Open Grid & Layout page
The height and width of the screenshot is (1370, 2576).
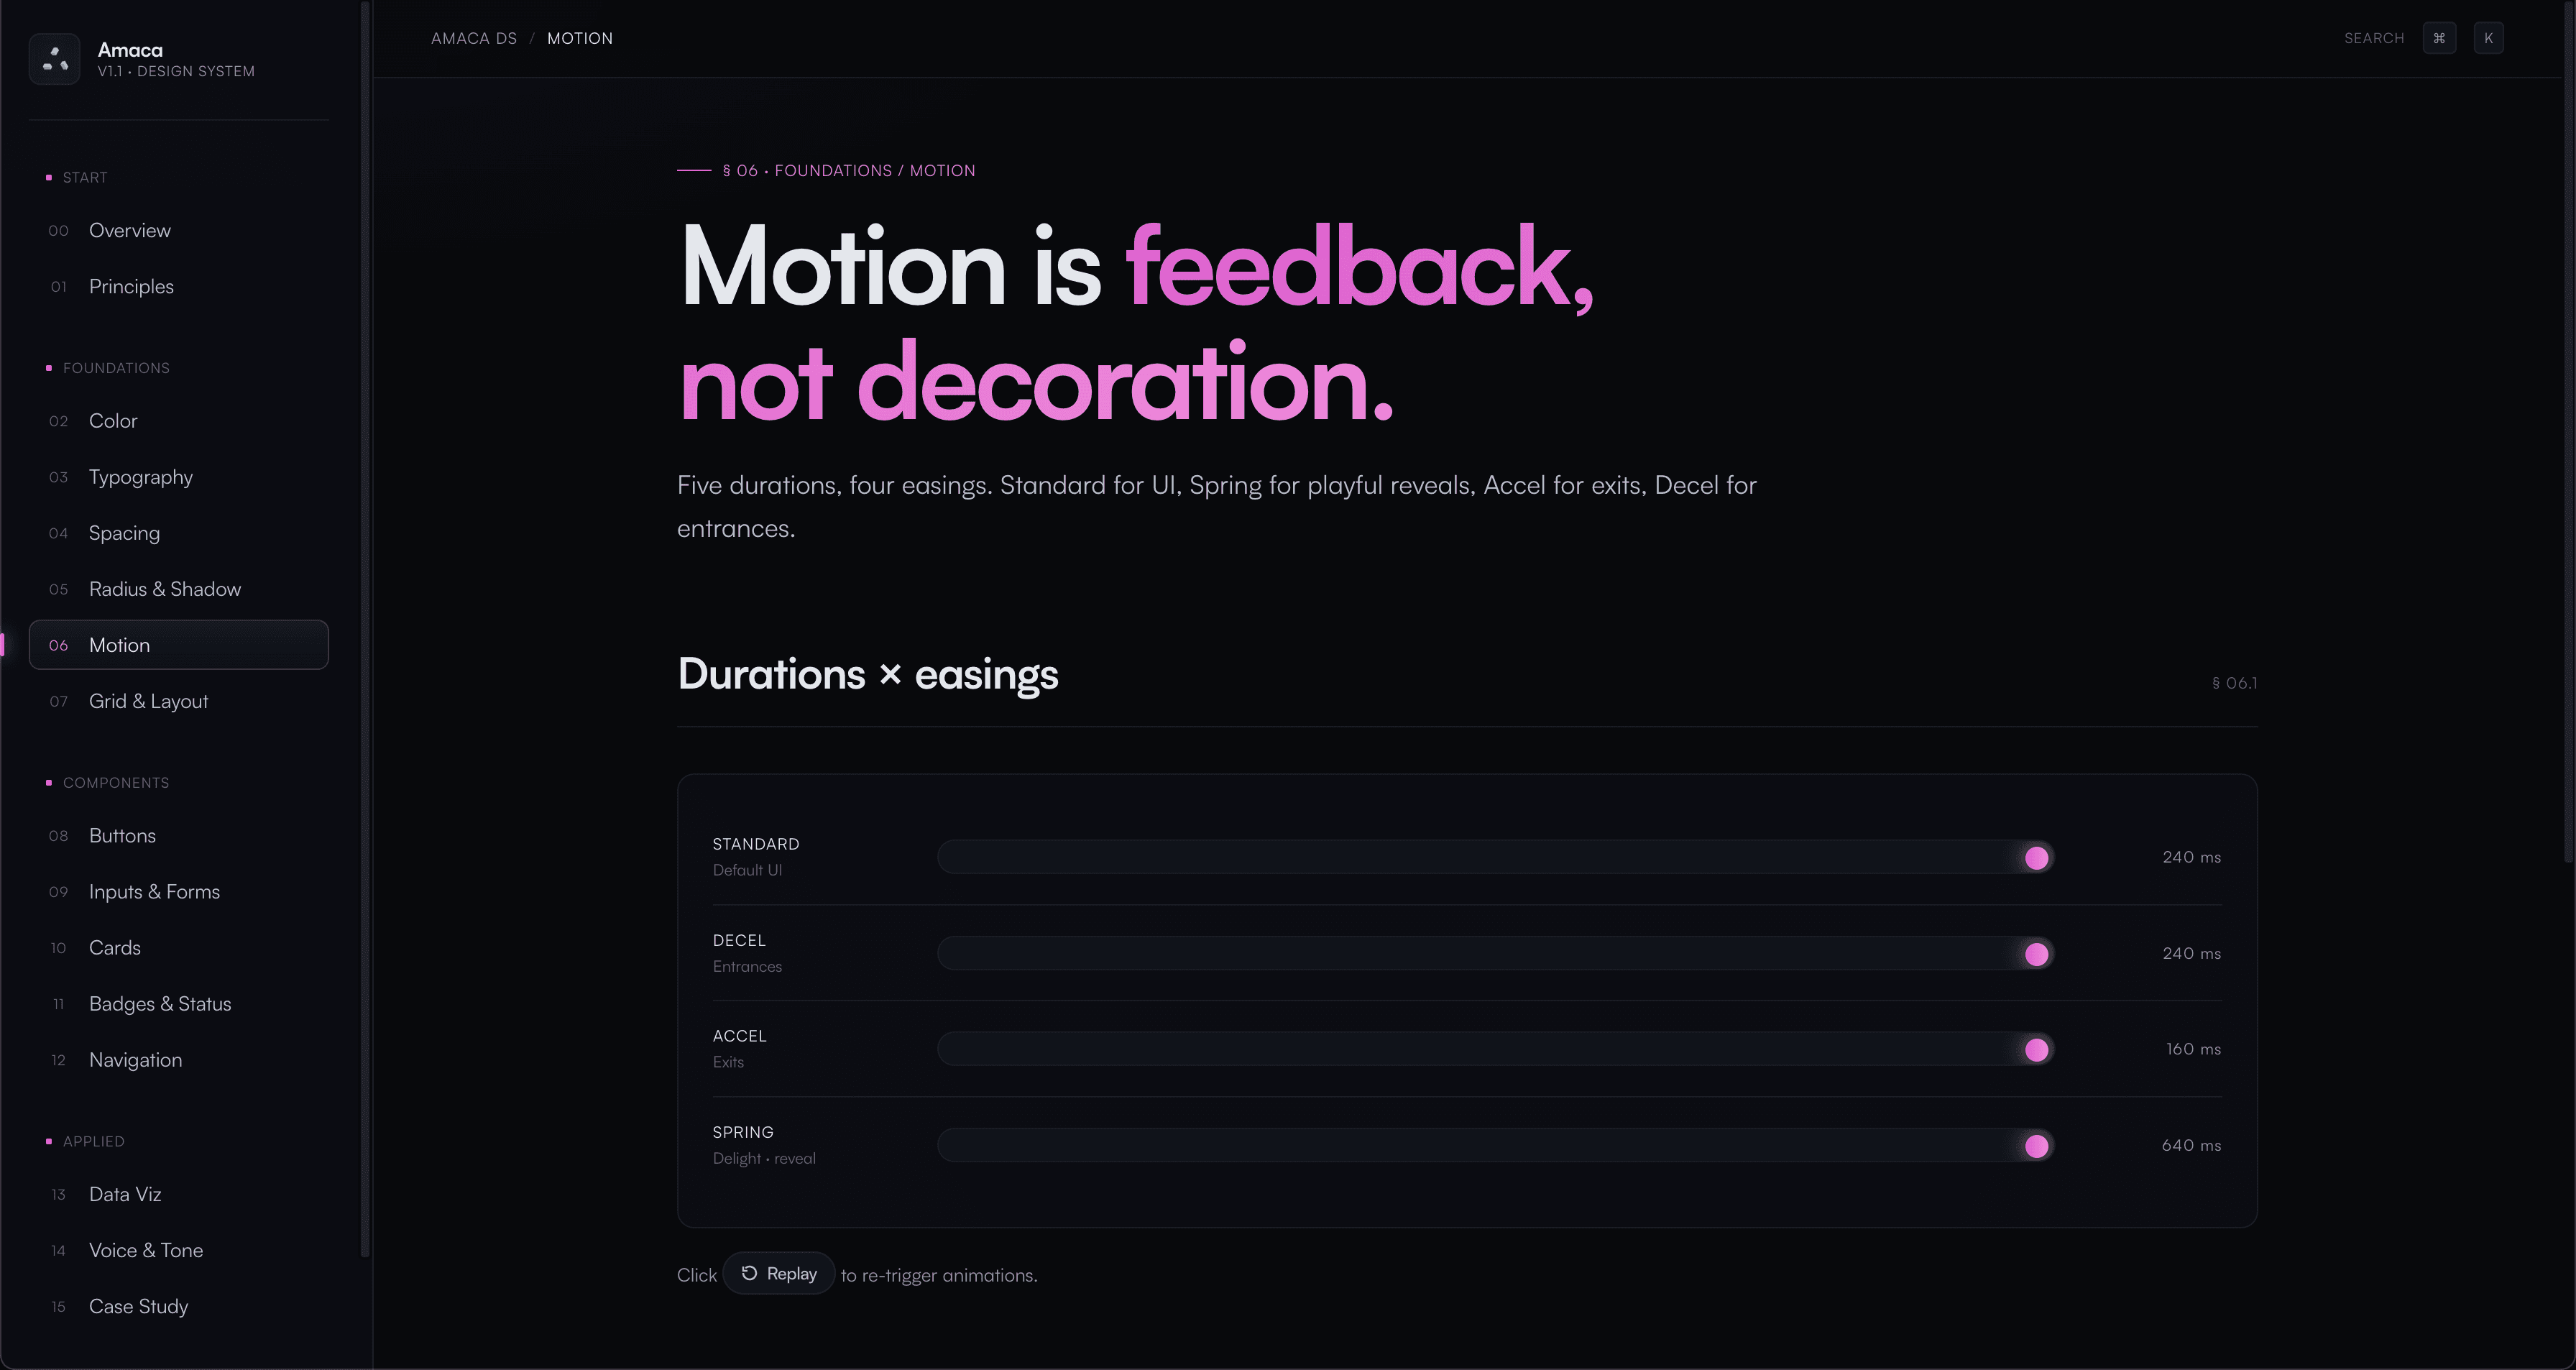148,701
